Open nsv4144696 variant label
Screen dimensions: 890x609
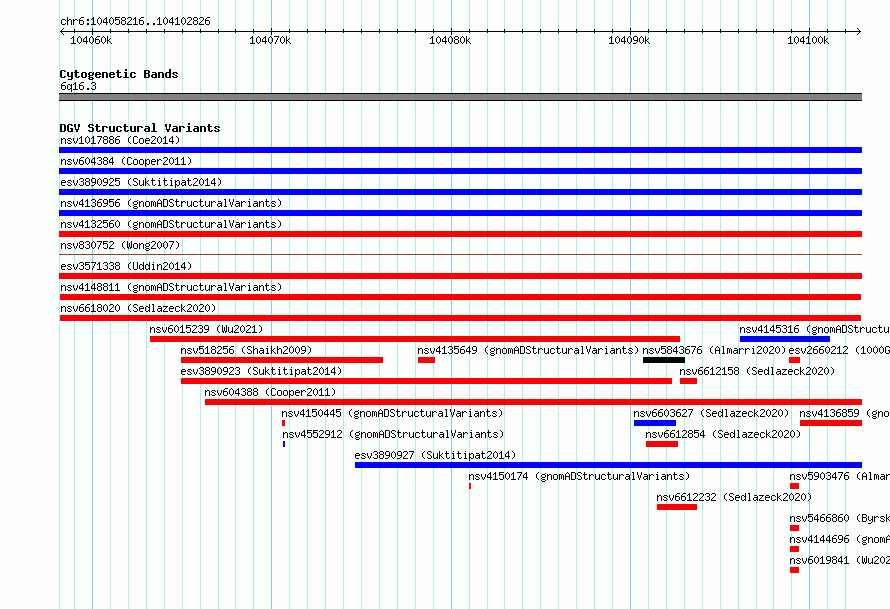pos(839,539)
